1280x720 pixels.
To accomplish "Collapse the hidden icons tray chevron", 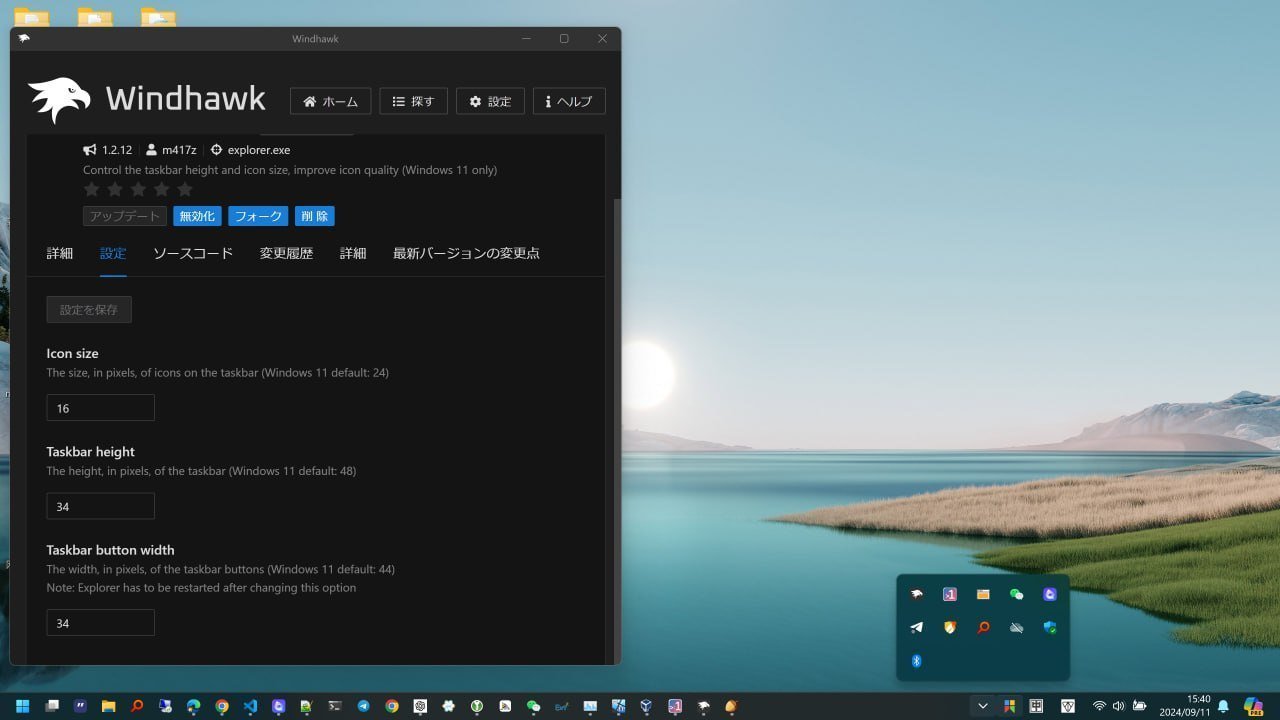I will tap(983, 706).
